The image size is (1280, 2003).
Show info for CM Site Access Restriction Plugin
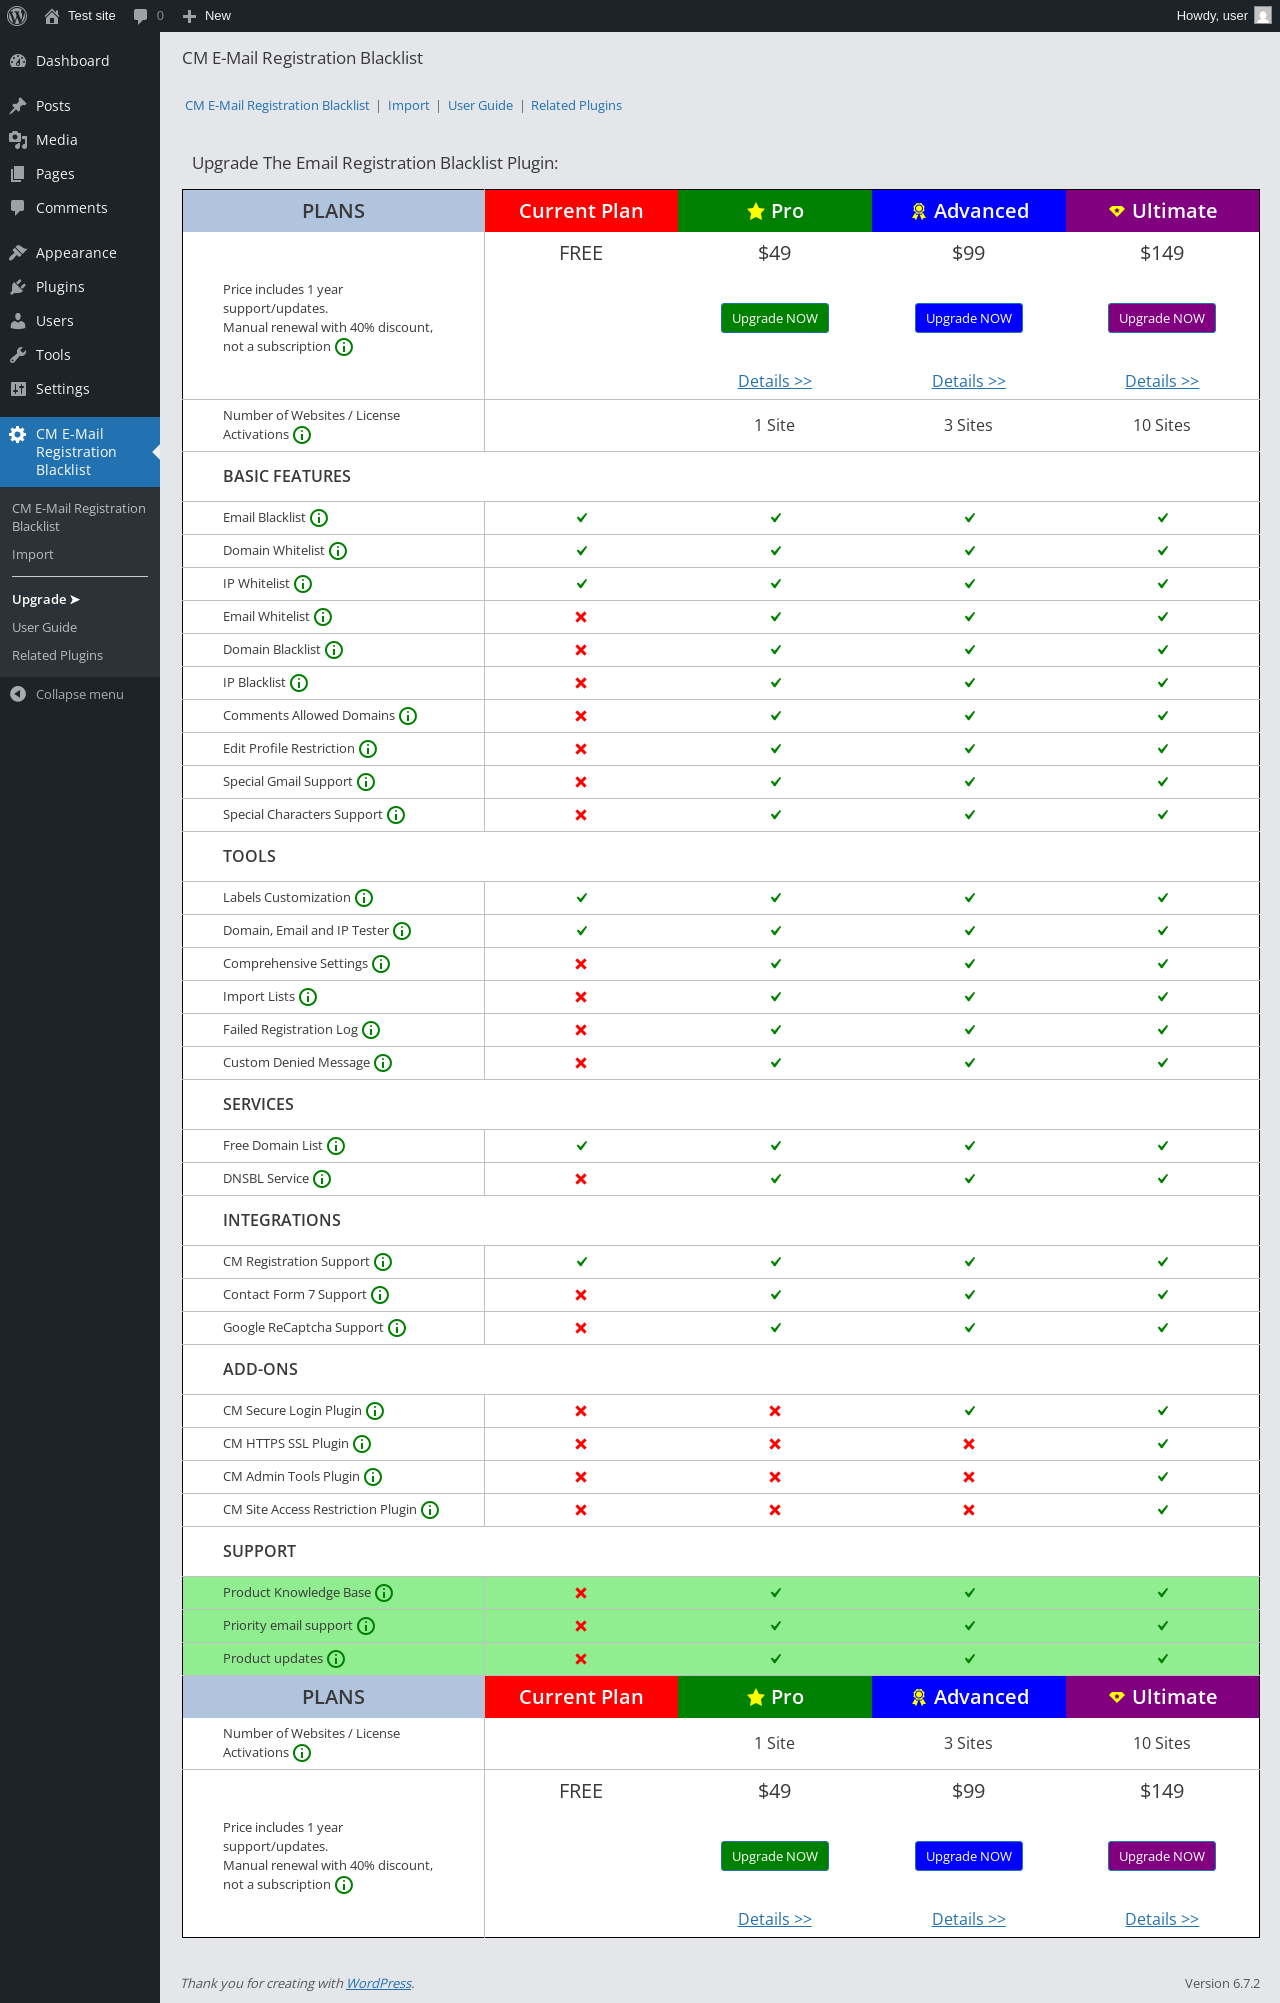point(430,1510)
